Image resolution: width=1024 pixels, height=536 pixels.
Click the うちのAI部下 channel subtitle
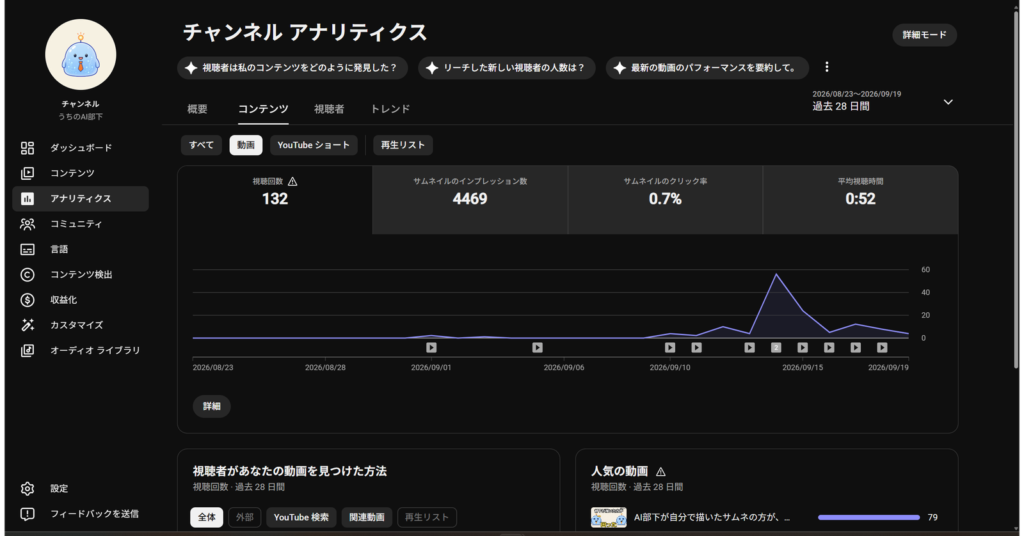(80, 117)
